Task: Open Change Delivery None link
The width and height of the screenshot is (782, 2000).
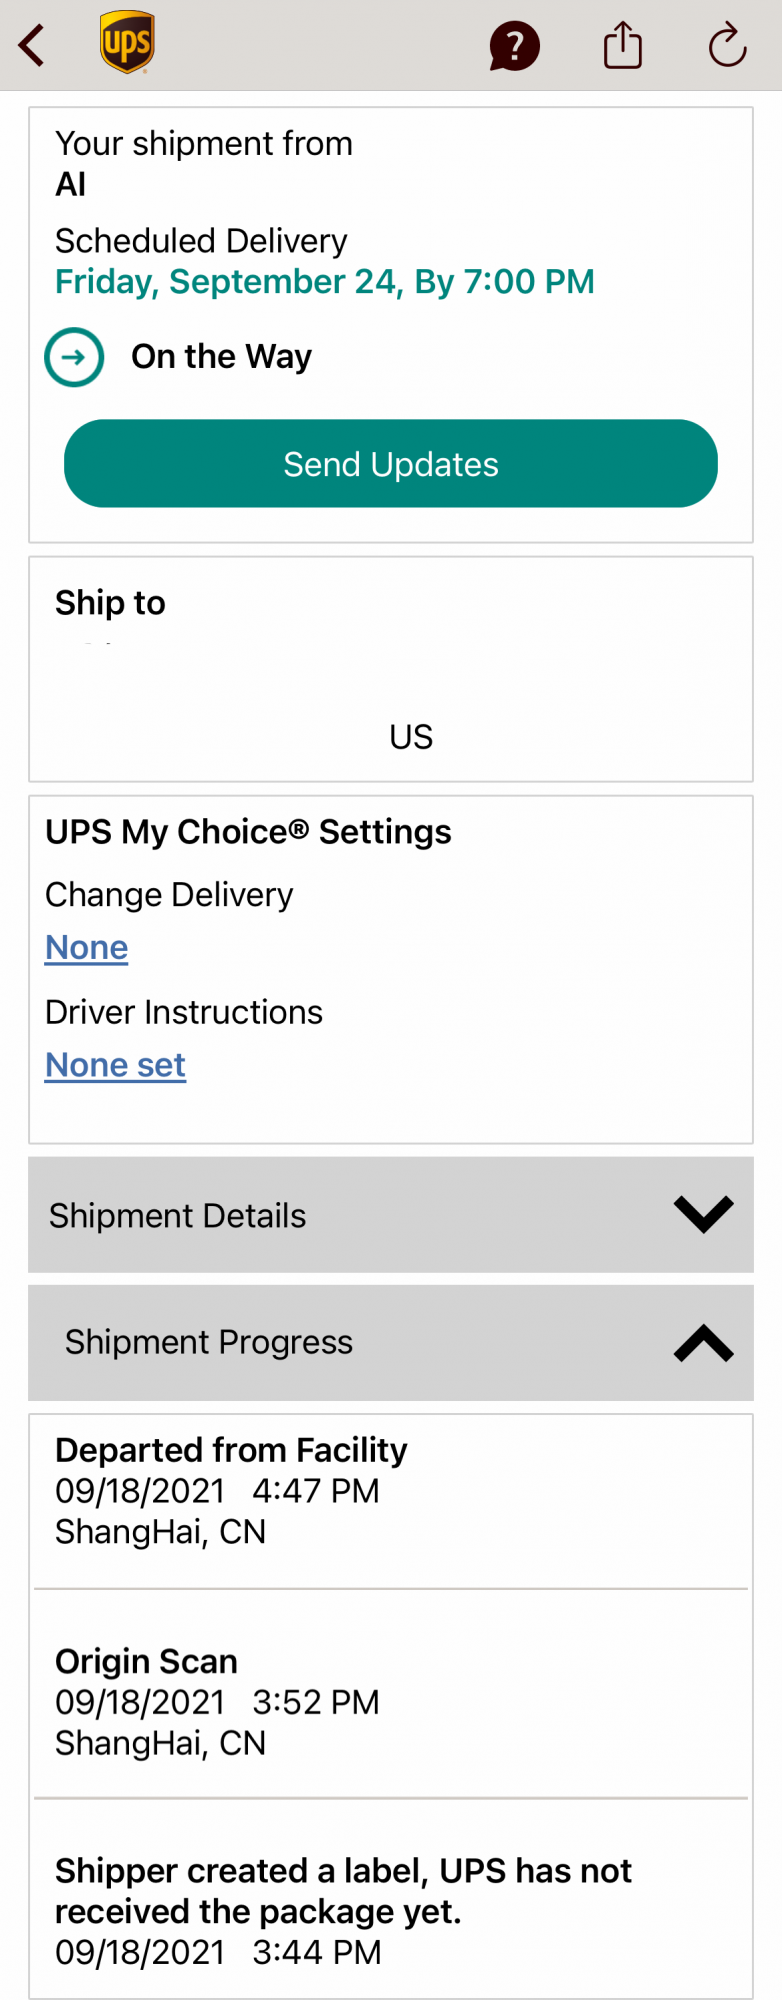Action: (x=87, y=947)
